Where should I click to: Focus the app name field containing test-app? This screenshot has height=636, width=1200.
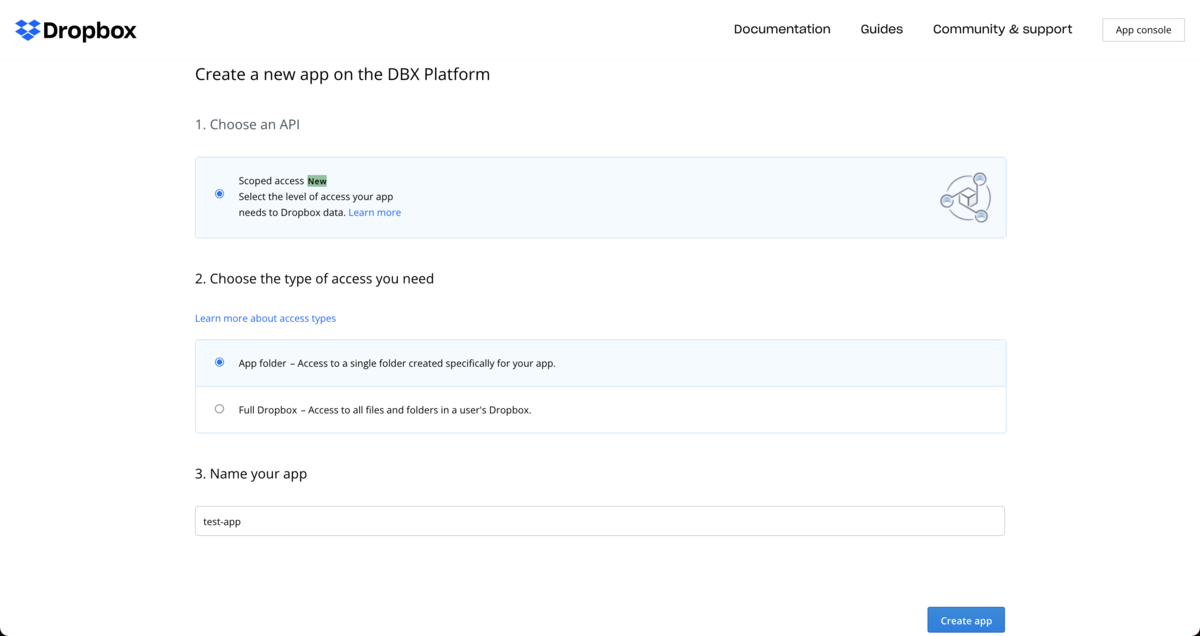click(600, 521)
